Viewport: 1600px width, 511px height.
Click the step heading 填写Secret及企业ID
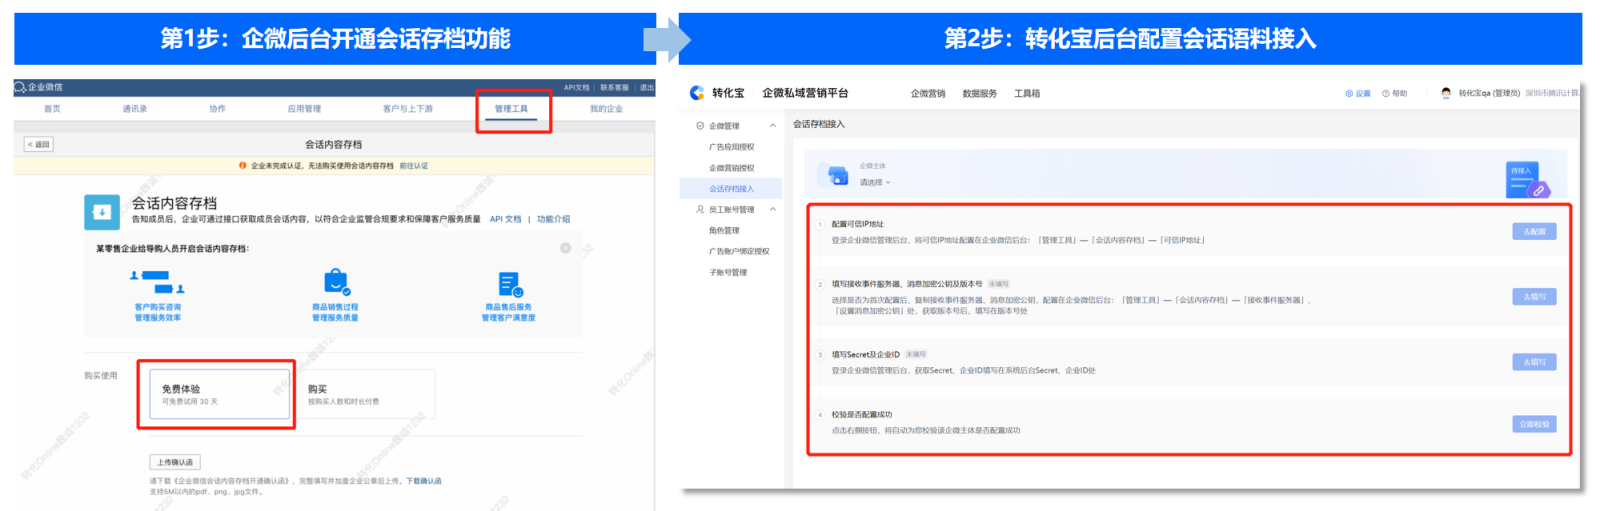click(866, 354)
